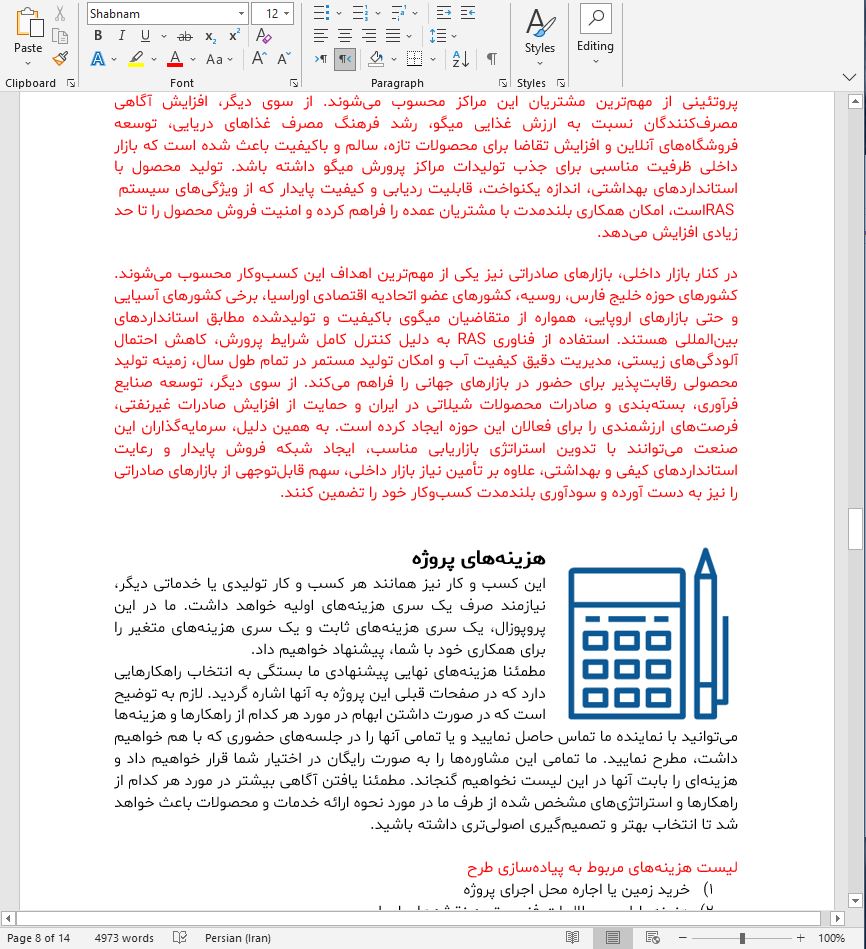This screenshot has height=949, width=866.
Task: Open the Paste options dropdown arrow
Action: click(28, 62)
